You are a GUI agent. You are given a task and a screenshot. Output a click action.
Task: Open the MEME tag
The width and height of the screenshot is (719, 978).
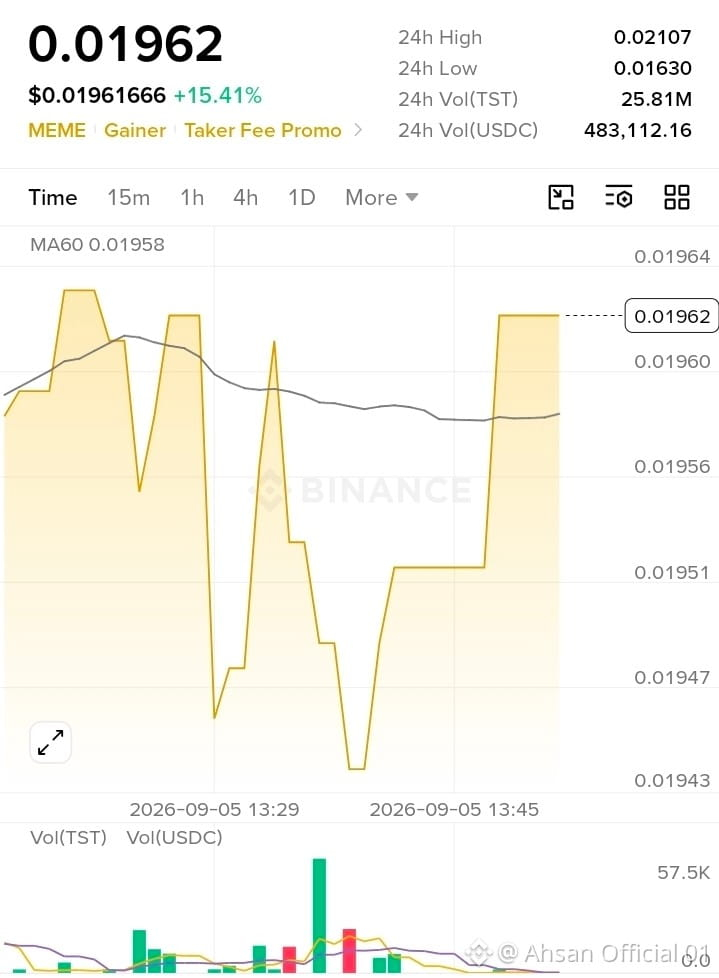(x=57, y=130)
